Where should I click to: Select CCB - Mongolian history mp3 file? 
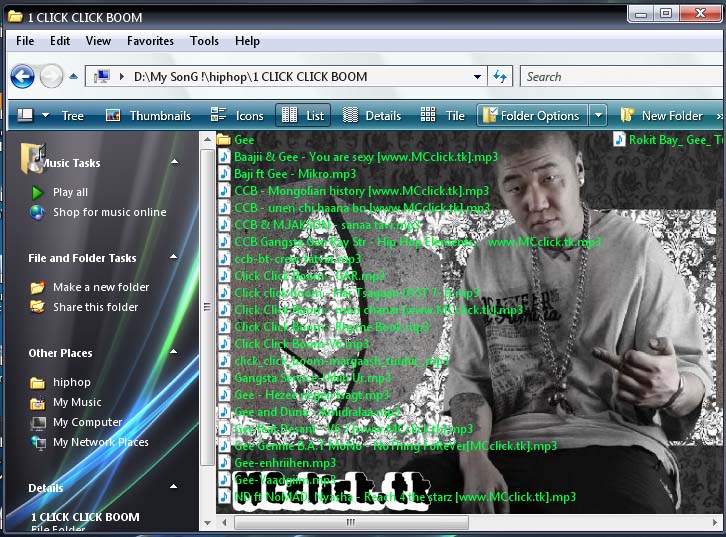(362, 191)
